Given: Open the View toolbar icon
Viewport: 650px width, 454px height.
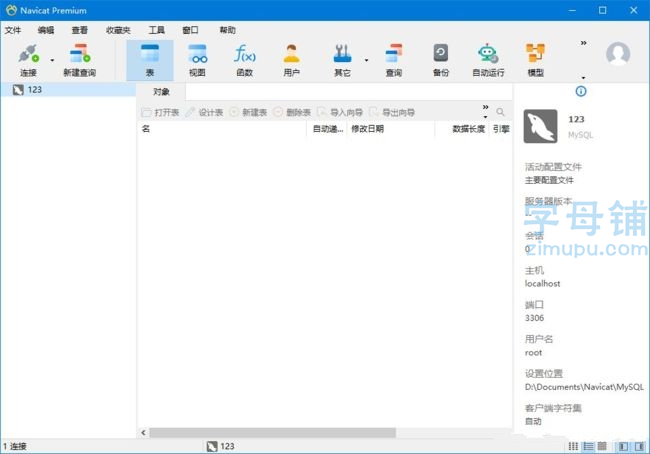Looking at the screenshot, I should (197, 54).
